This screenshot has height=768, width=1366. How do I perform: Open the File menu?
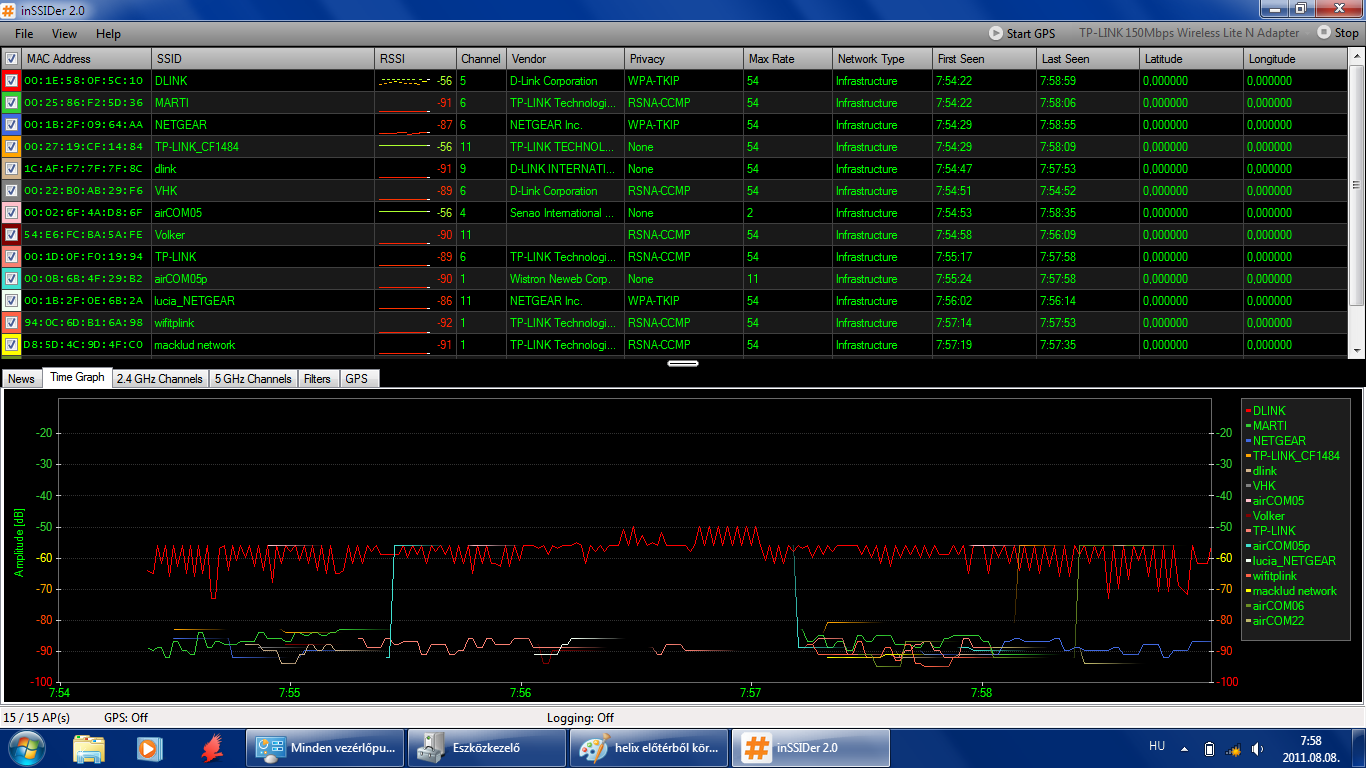click(24, 34)
